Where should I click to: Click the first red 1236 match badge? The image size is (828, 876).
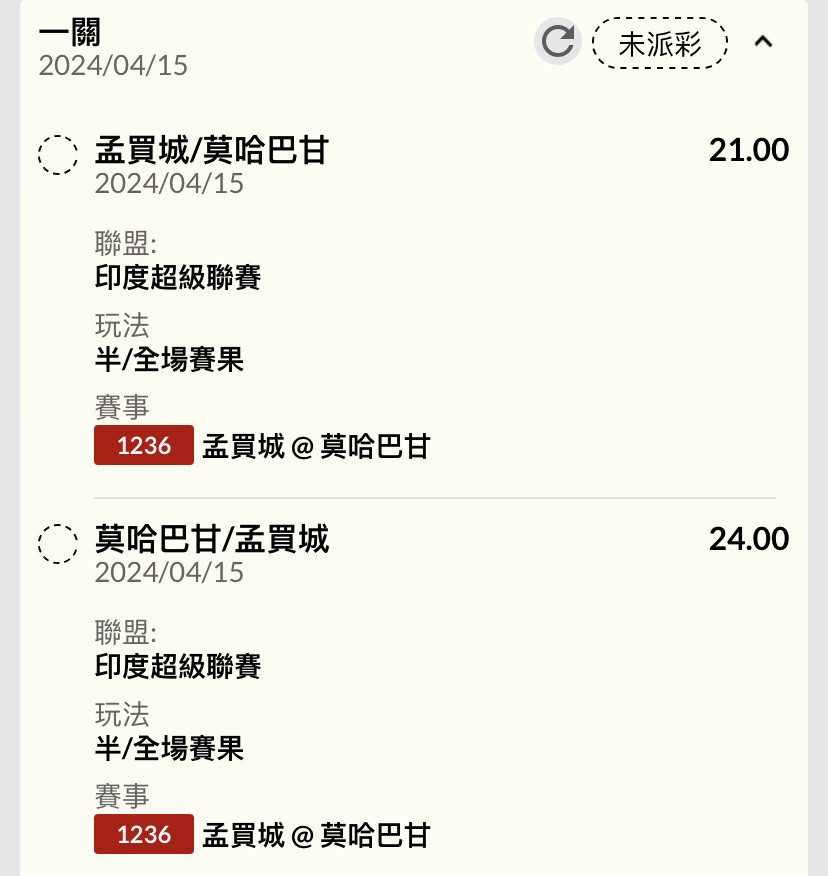coord(144,445)
